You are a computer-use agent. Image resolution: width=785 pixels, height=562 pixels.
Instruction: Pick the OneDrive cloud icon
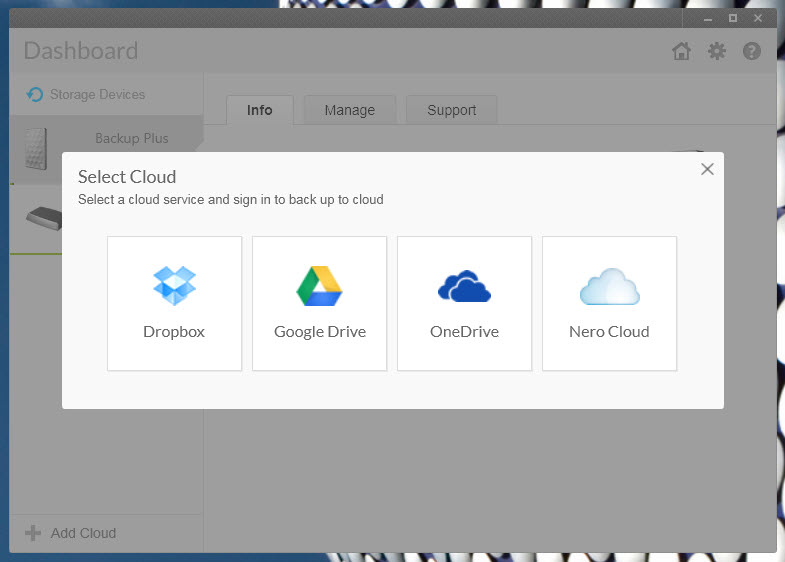point(464,286)
